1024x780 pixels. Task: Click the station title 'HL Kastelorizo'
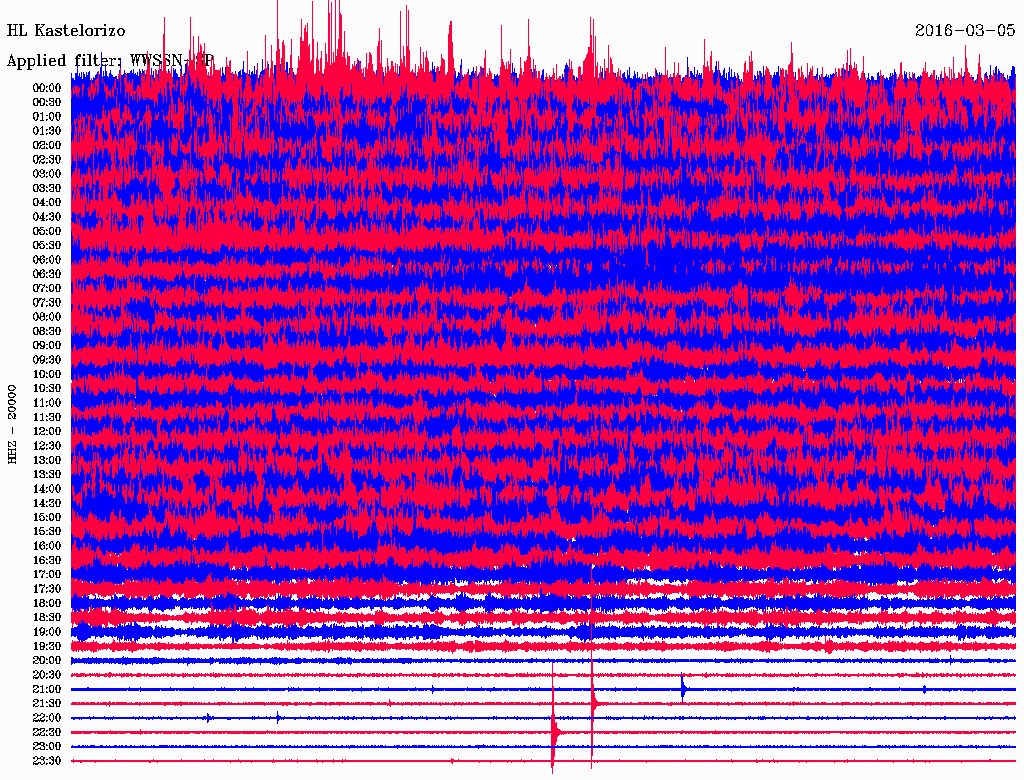click(x=66, y=31)
